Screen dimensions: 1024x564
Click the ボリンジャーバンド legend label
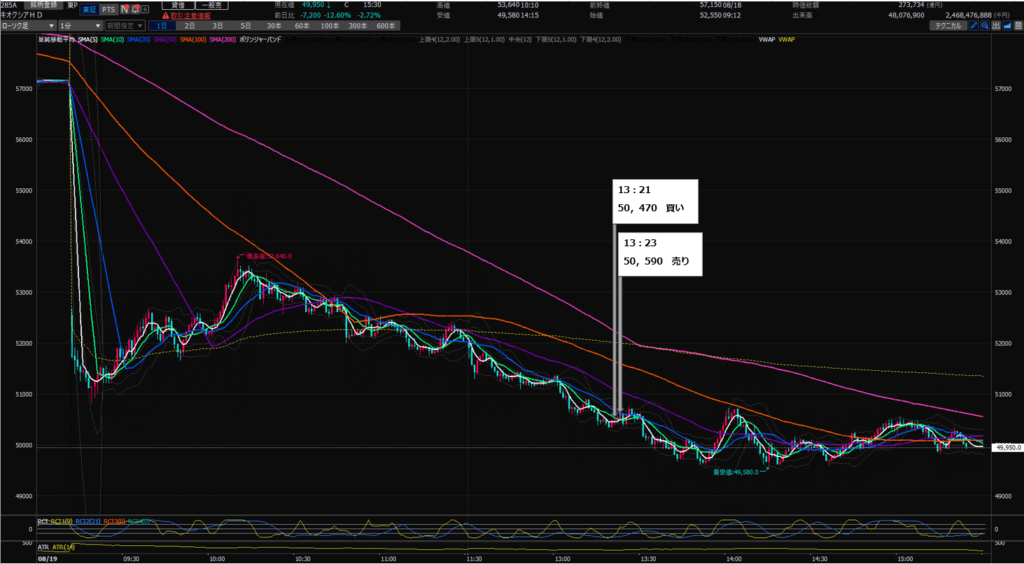[x=260, y=40]
